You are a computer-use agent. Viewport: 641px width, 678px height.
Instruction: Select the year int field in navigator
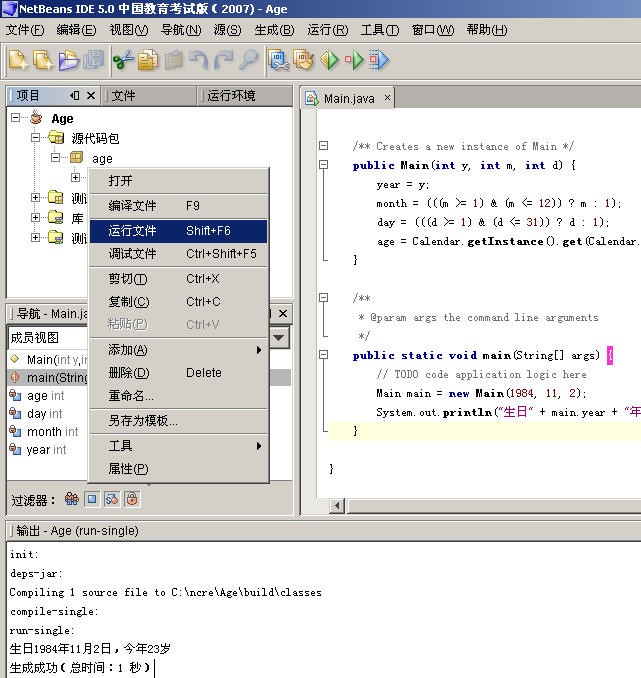coord(38,450)
